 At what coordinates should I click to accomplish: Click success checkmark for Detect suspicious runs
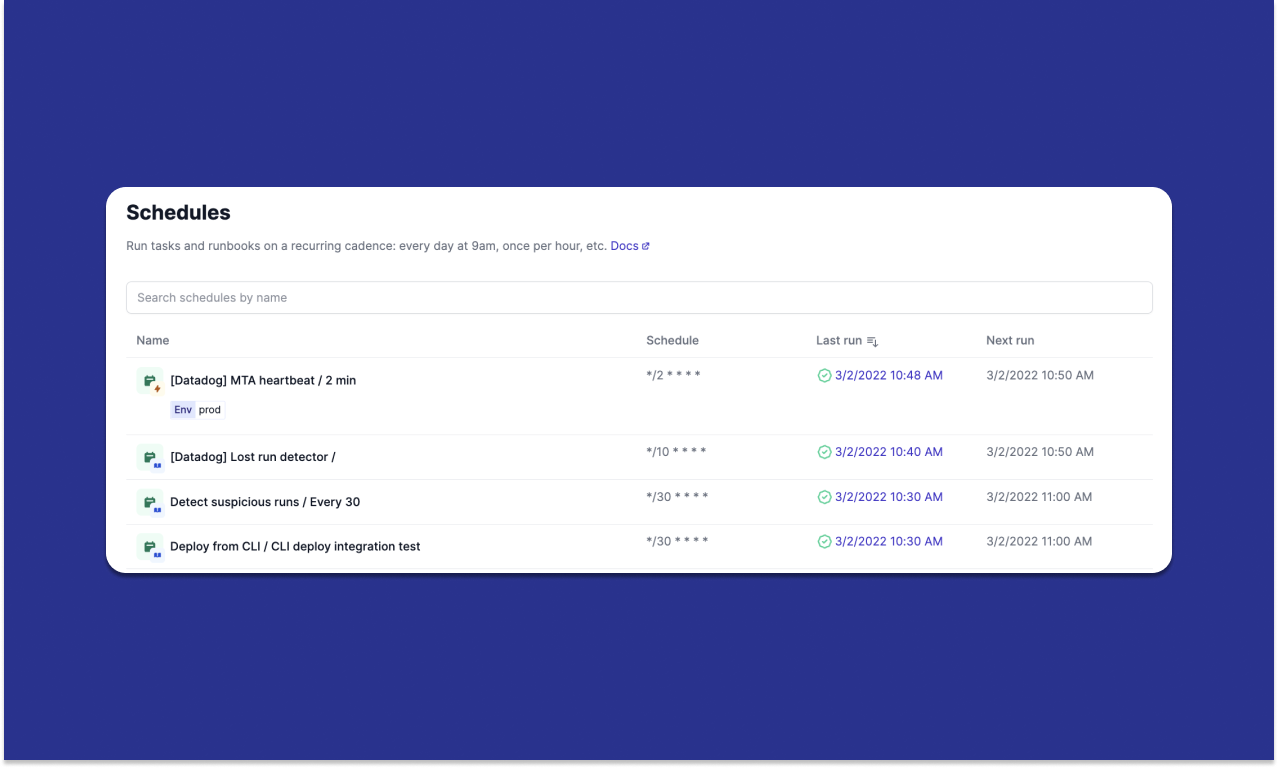[824, 497]
